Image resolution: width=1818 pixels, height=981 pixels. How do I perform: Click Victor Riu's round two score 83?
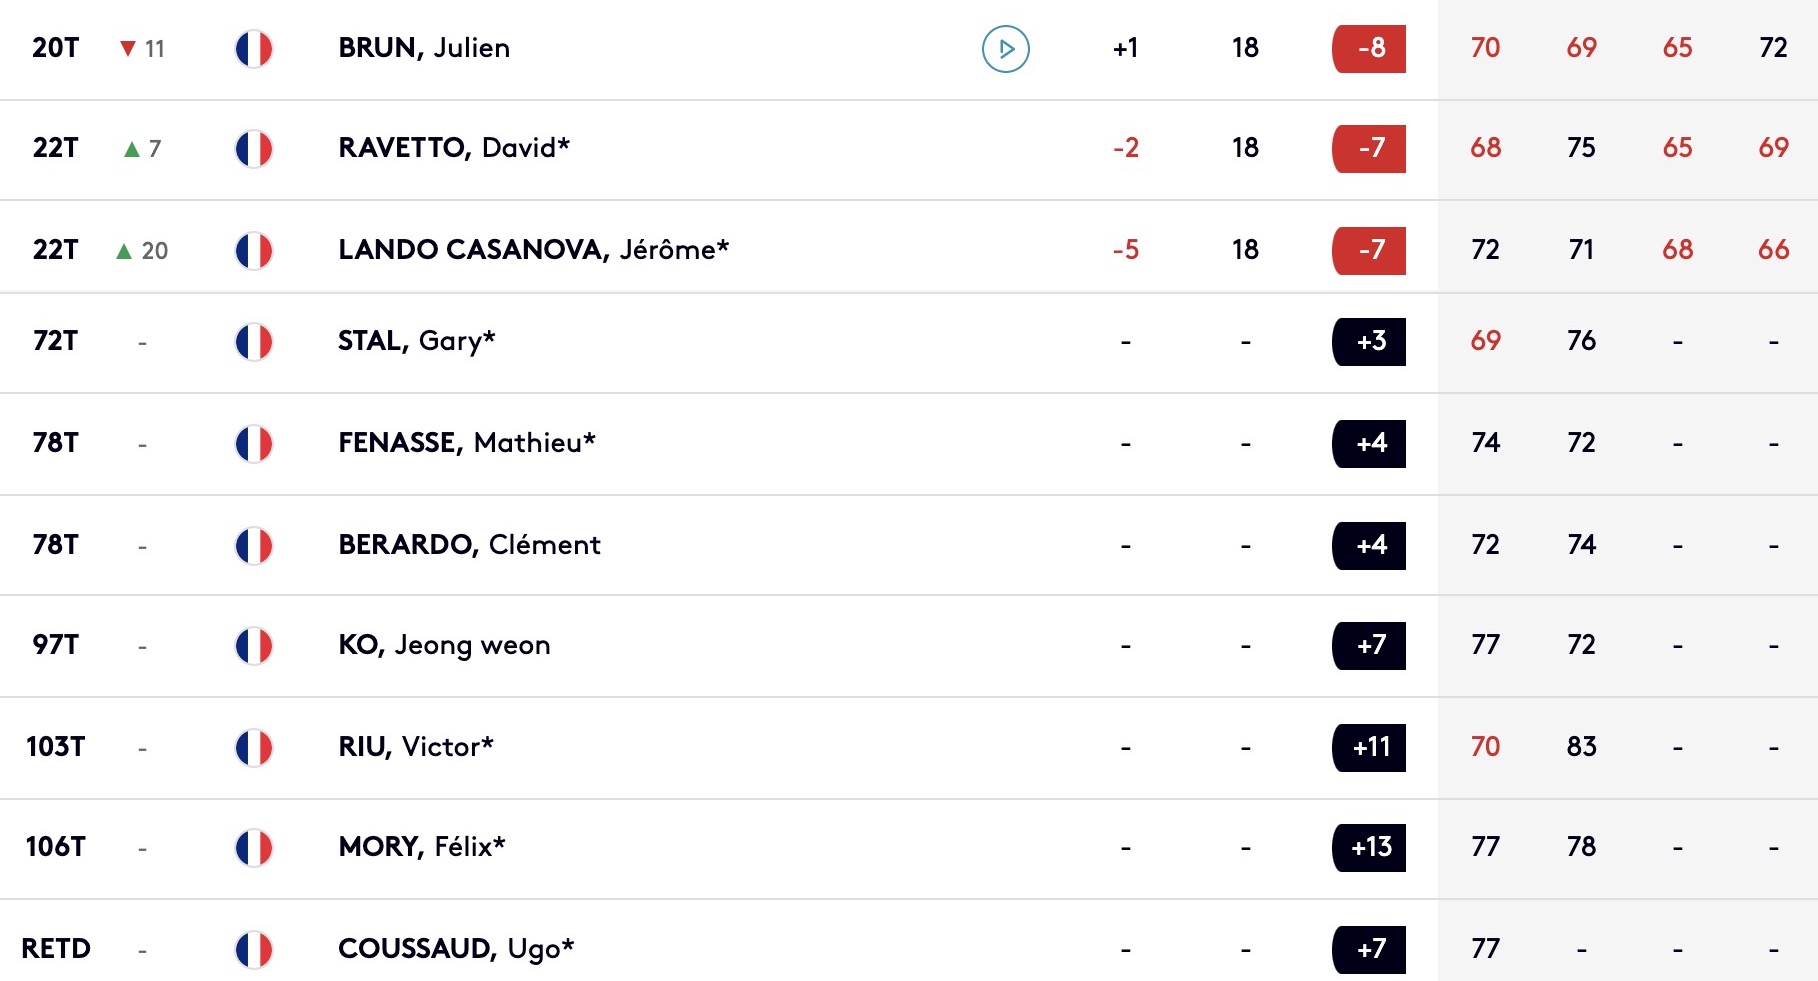(1581, 747)
